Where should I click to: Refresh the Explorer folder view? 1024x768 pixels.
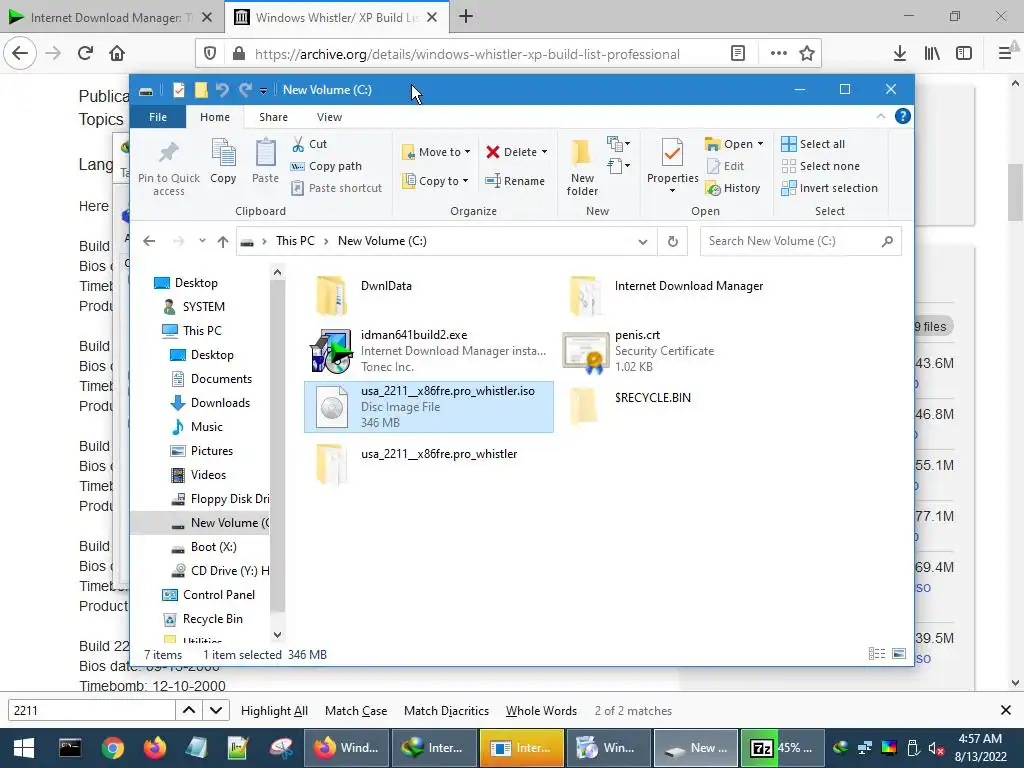point(673,242)
